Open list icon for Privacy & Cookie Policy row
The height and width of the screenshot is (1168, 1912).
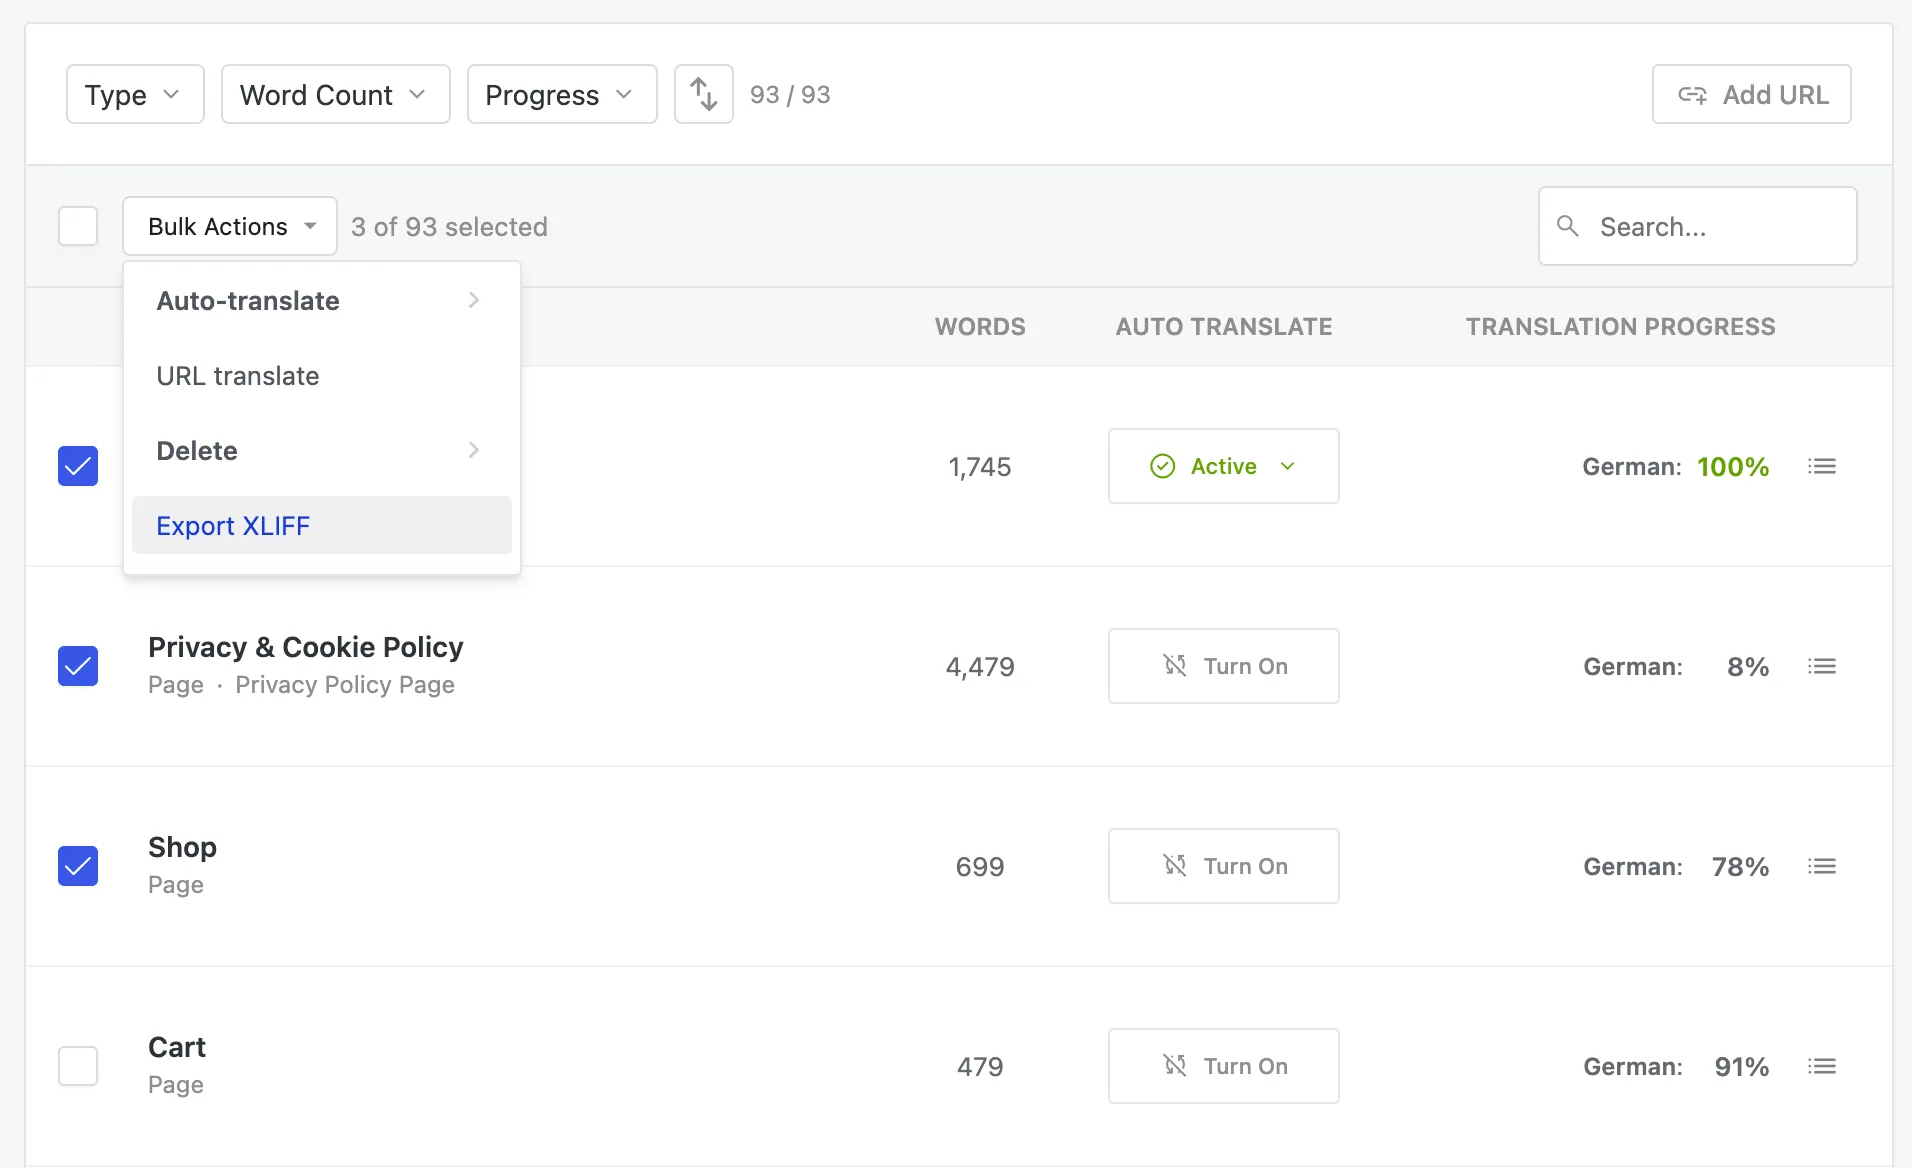point(1822,666)
